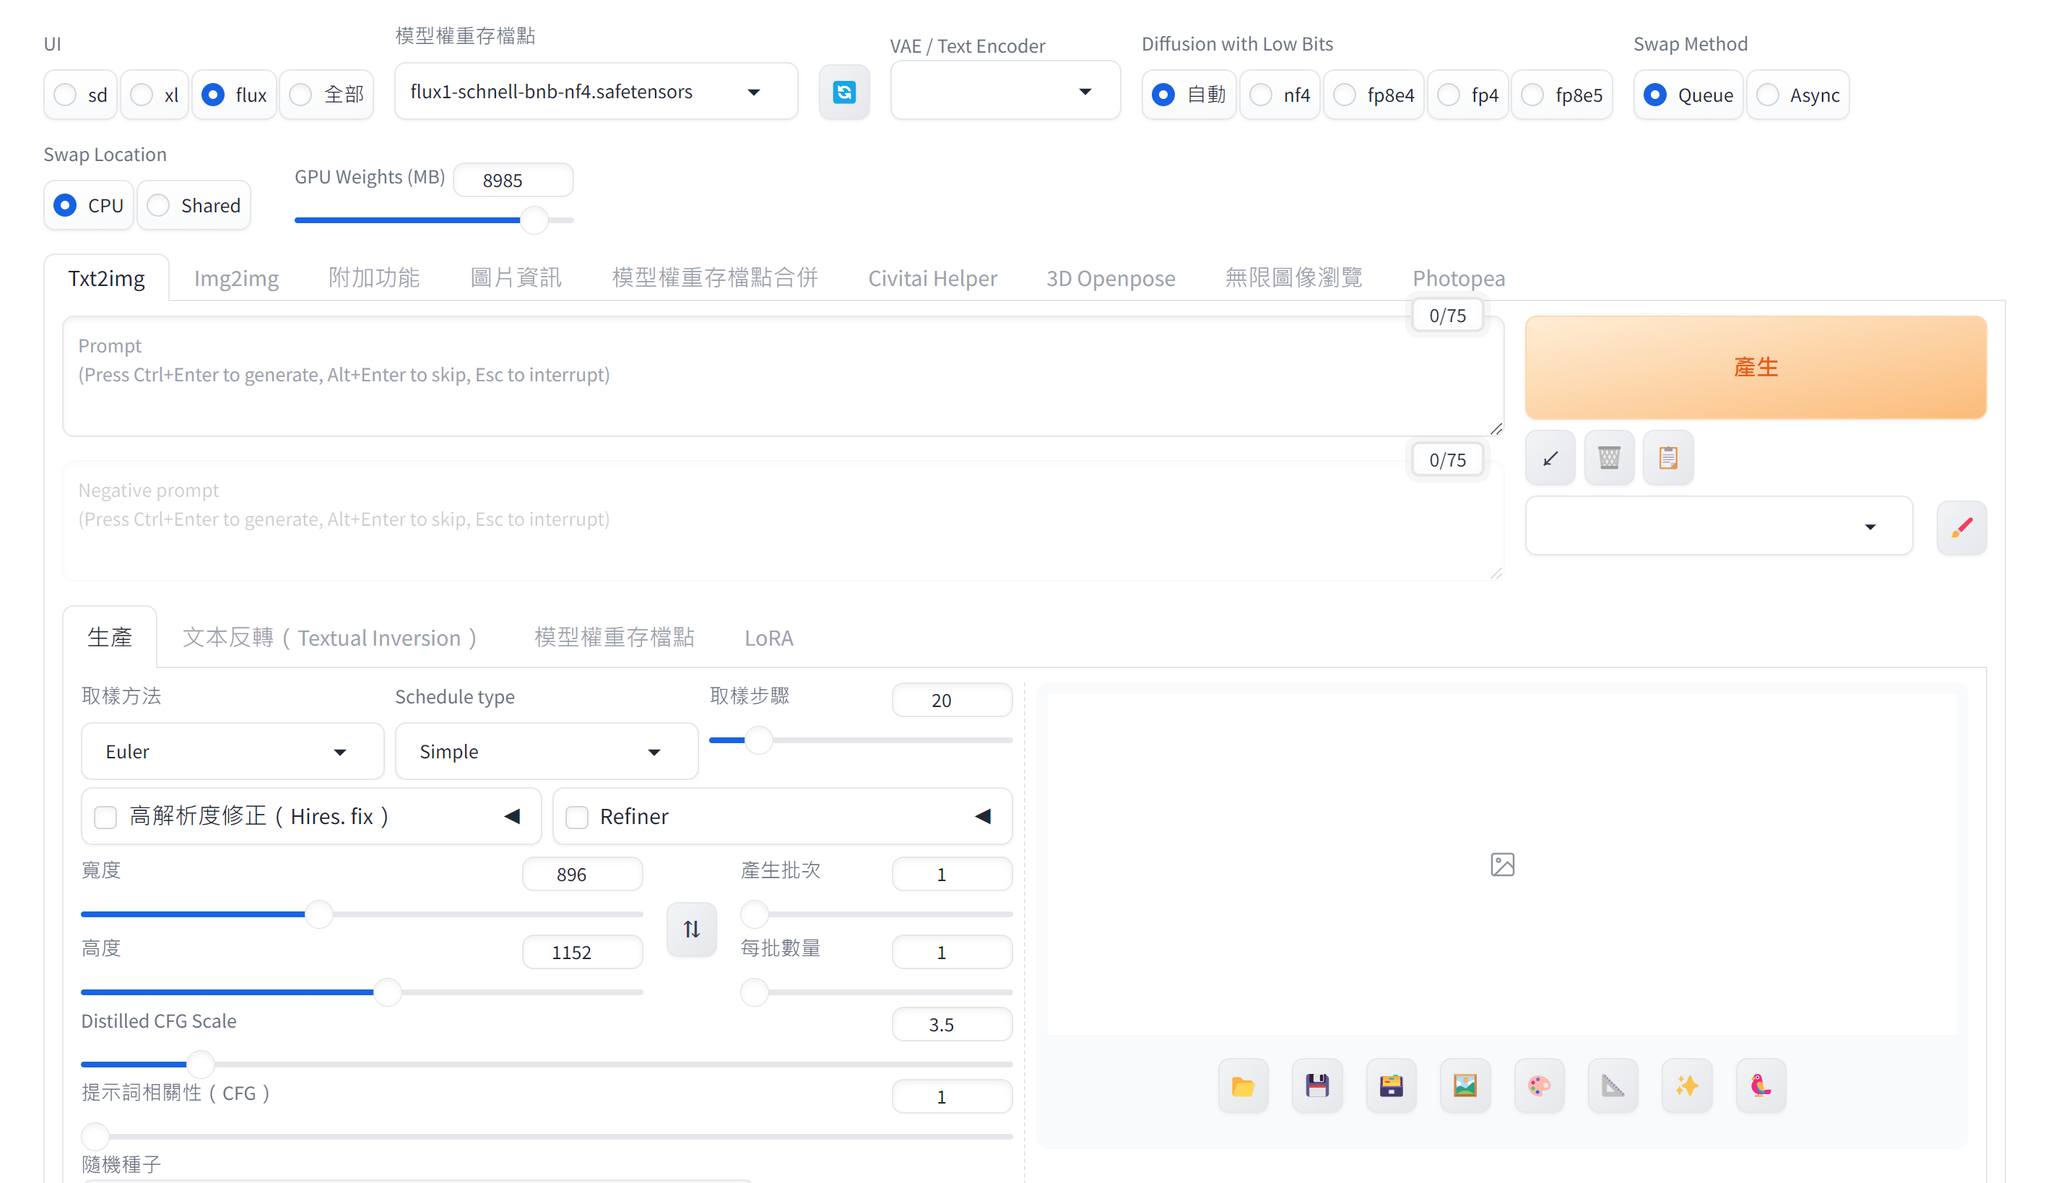Open the flux1-schnell checkpoint dropdown
Viewport: 2048px width, 1183px height.
pyautogui.click(x=596, y=92)
